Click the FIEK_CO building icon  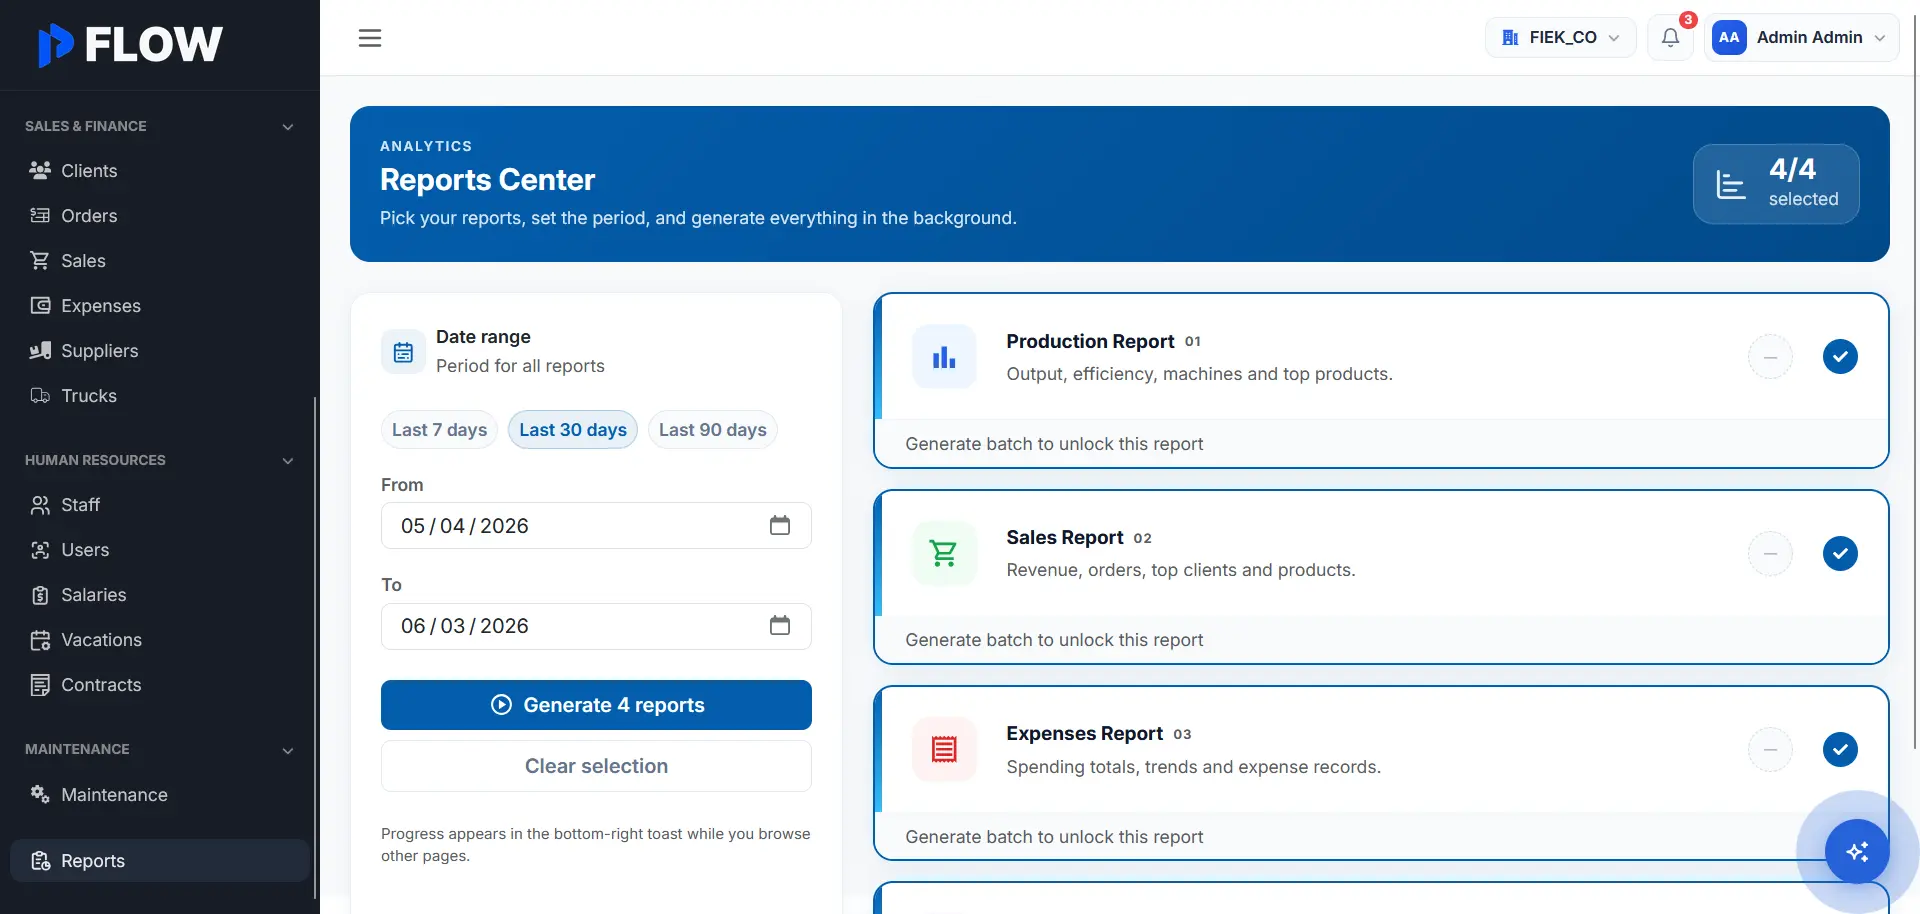click(1510, 38)
